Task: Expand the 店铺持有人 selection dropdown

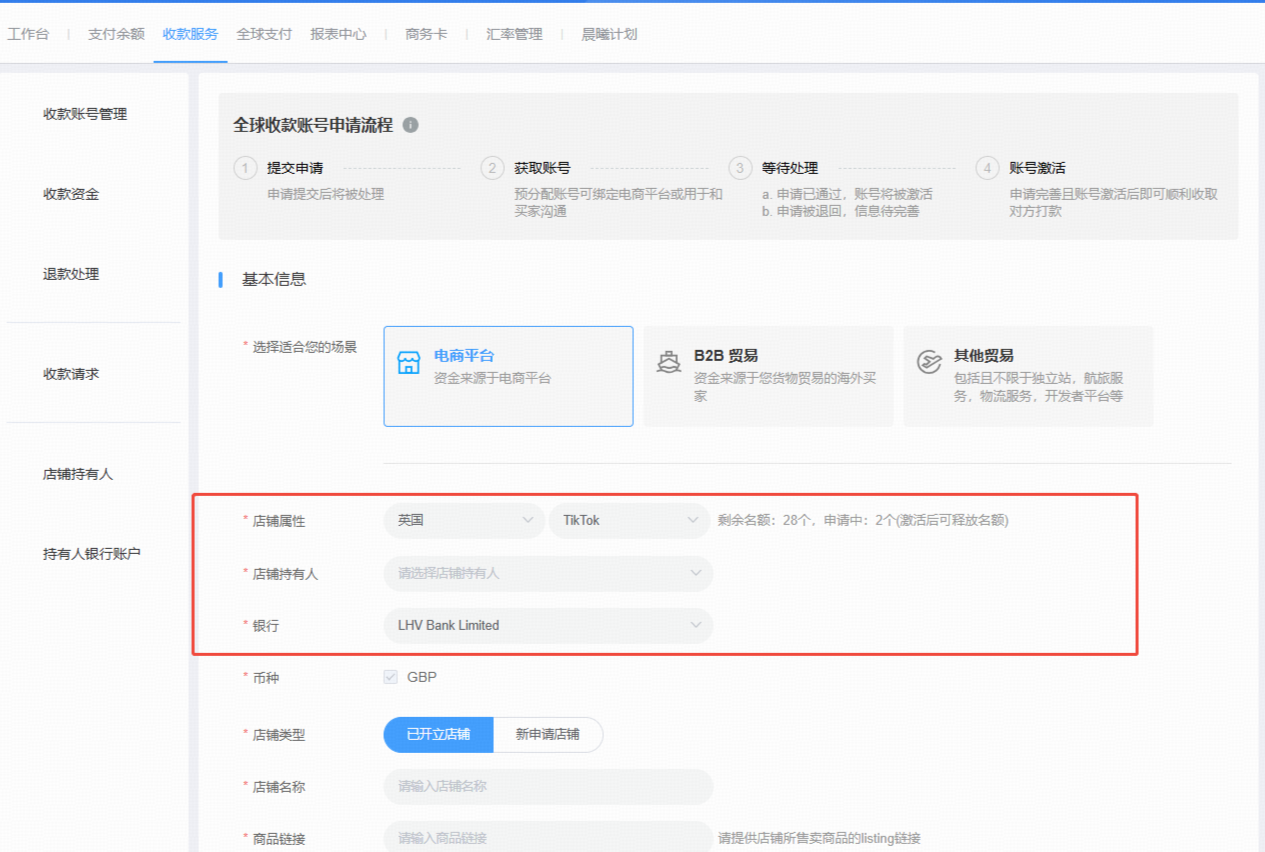Action: 548,573
